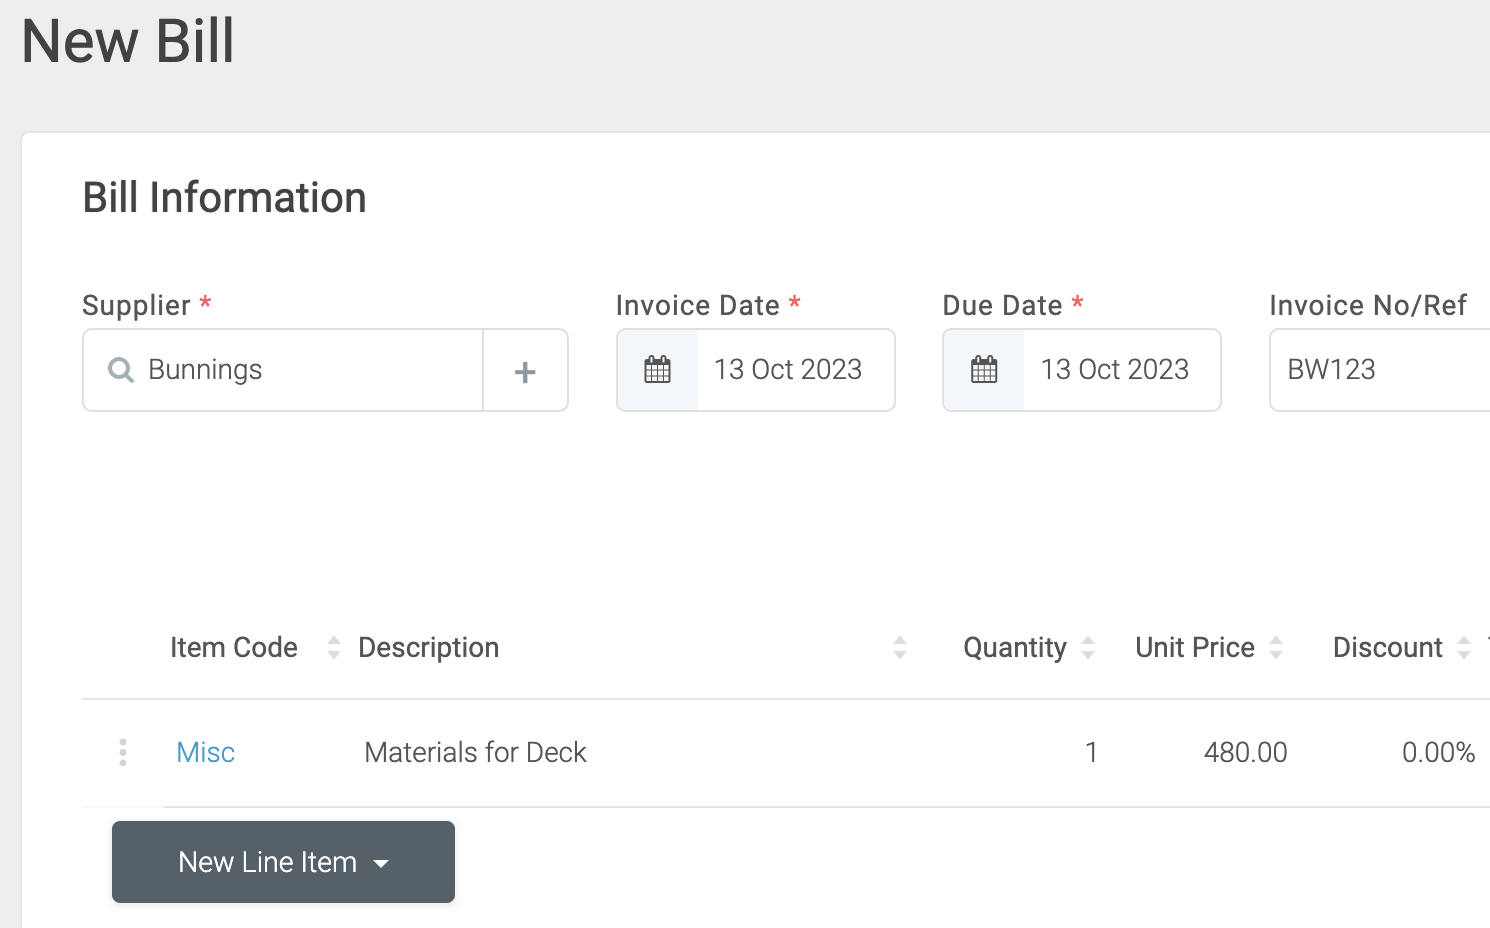Click the Supplier field containing Bunnings
This screenshot has height=928, width=1490.
pyautogui.click(x=300, y=370)
